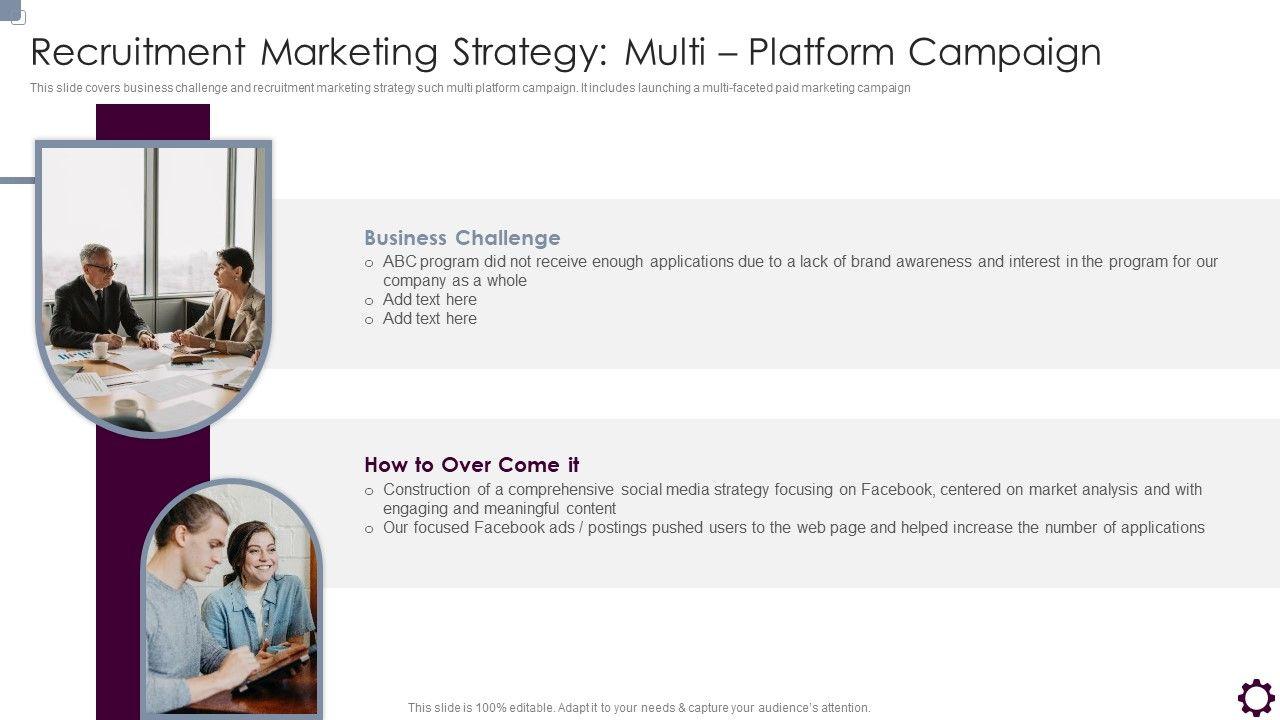Click the bullet marker before Construction text
Image resolution: width=1280 pixels, height=720 pixels.
click(369, 491)
